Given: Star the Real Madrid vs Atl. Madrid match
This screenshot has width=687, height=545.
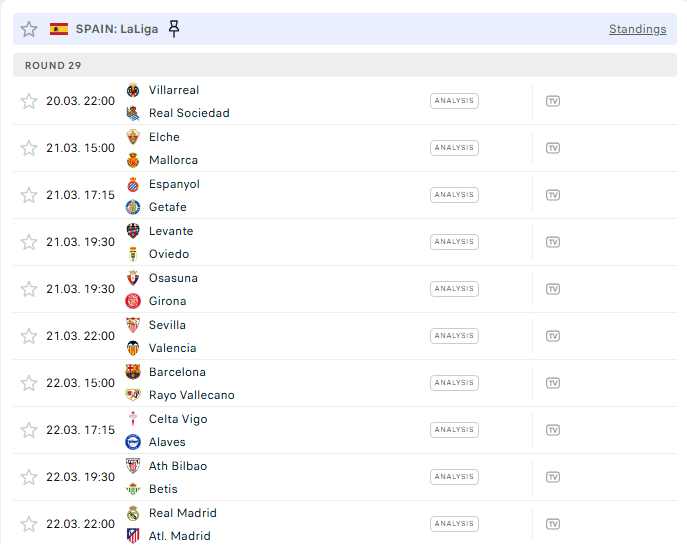Looking at the screenshot, I should [x=29, y=524].
